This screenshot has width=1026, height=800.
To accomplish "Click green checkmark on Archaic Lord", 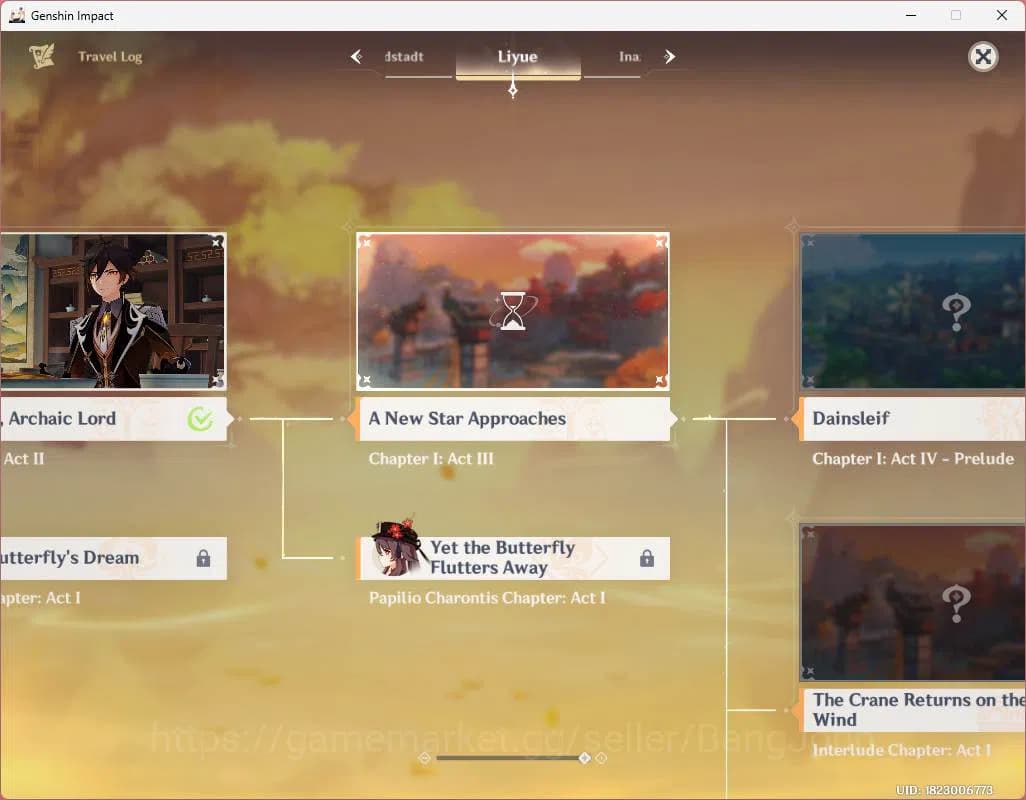I will click(200, 419).
